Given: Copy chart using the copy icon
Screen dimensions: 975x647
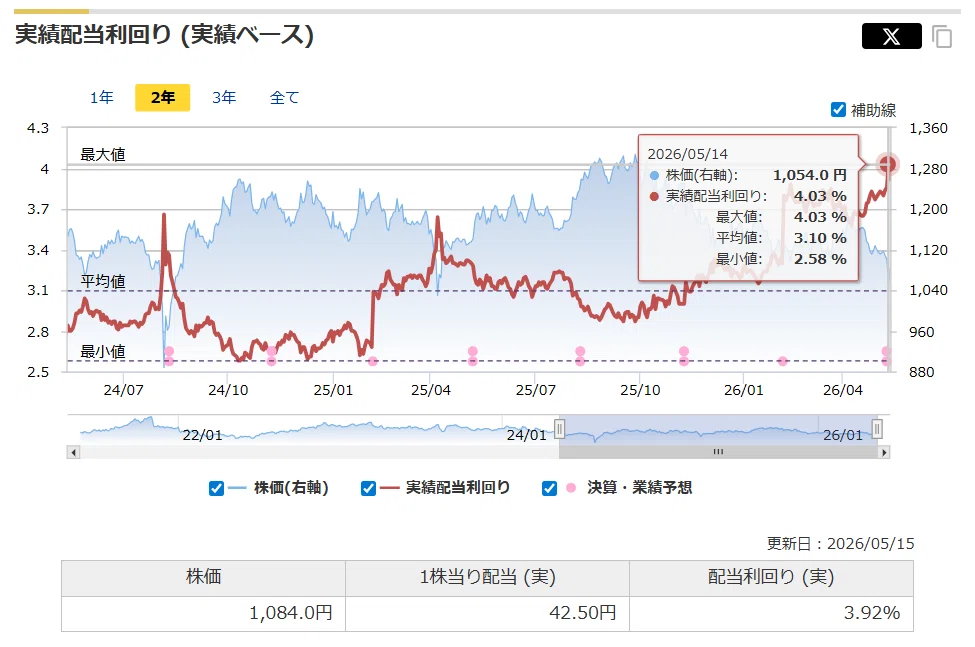Looking at the screenshot, I should pyautogui.click(x=942, y=37).
